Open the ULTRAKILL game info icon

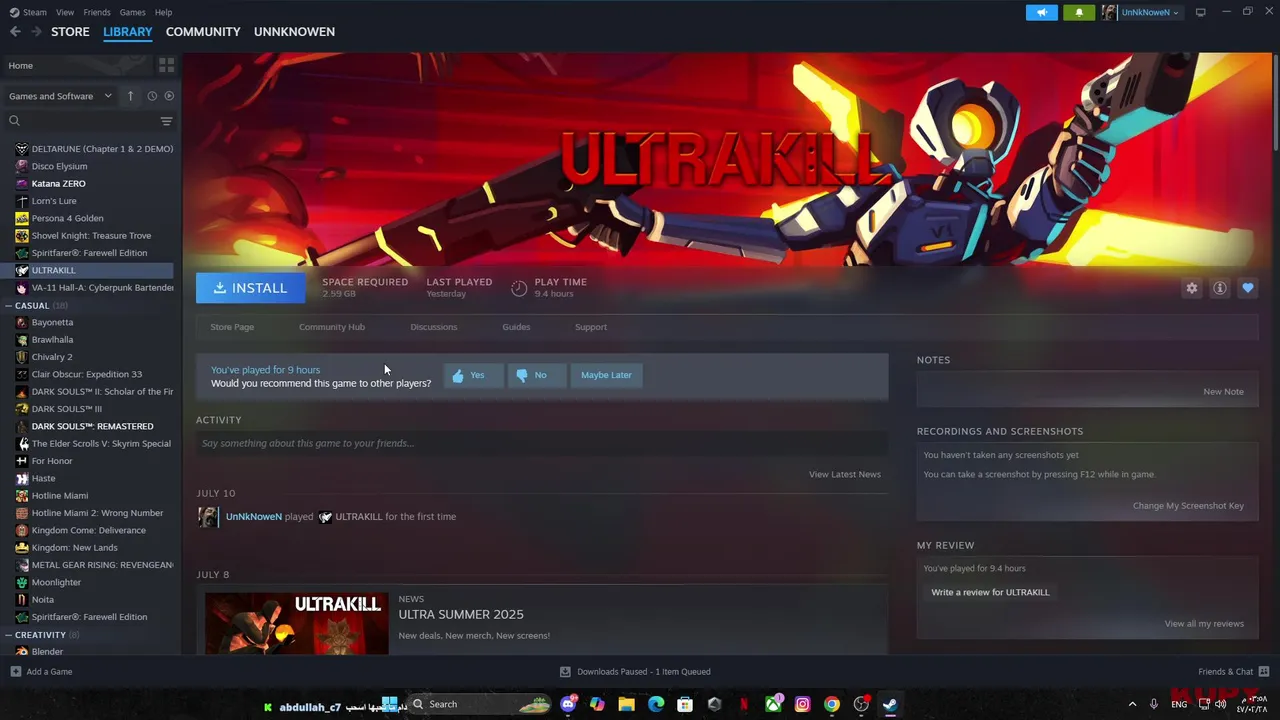pyautogui.click(x=1219, y=288)
